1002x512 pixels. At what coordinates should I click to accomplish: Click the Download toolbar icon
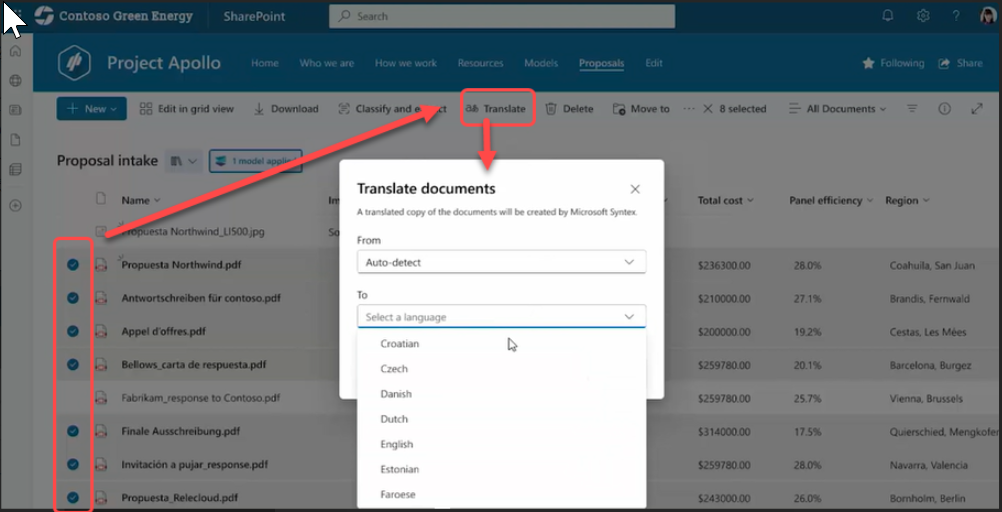(x=259, y=109)
